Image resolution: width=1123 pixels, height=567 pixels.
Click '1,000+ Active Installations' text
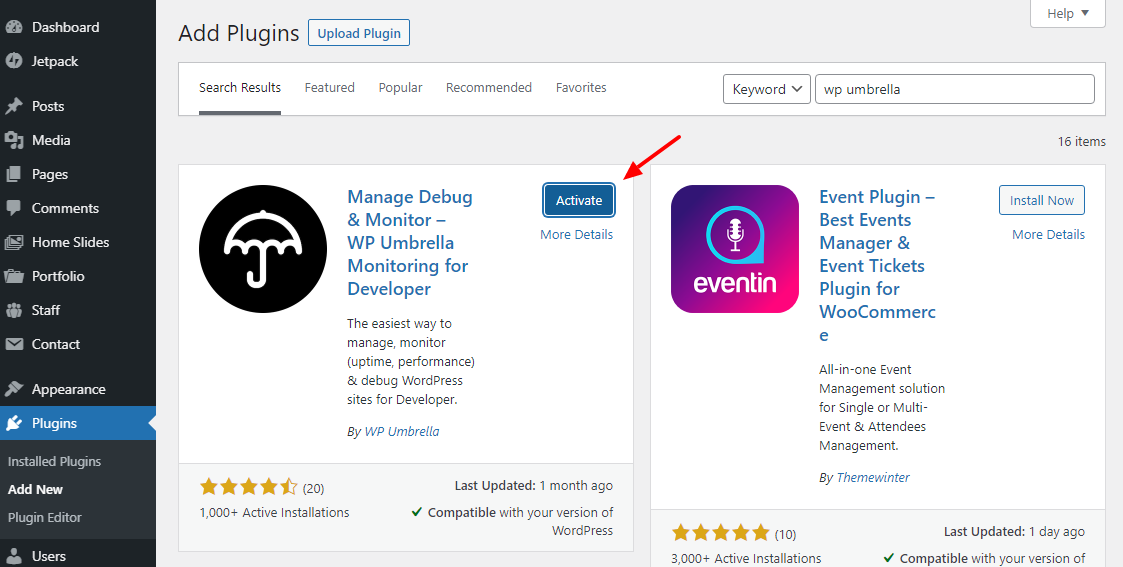[x=275, y=513]
